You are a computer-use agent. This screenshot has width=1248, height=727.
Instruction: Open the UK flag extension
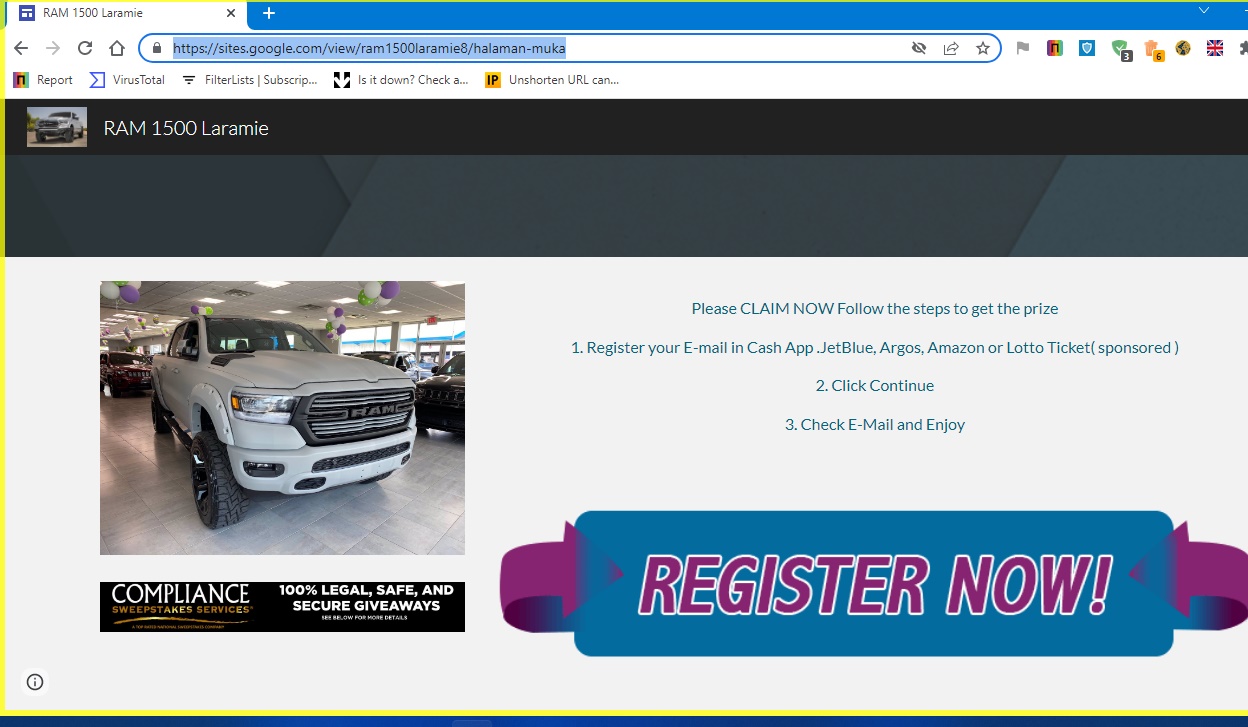(x=1215, y=47)
